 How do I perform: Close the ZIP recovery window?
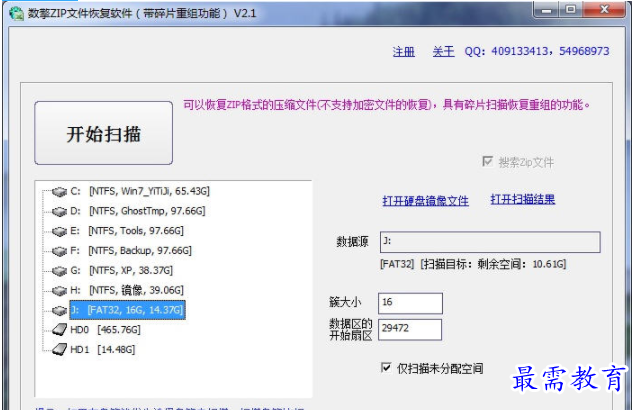tap(604, 10)
